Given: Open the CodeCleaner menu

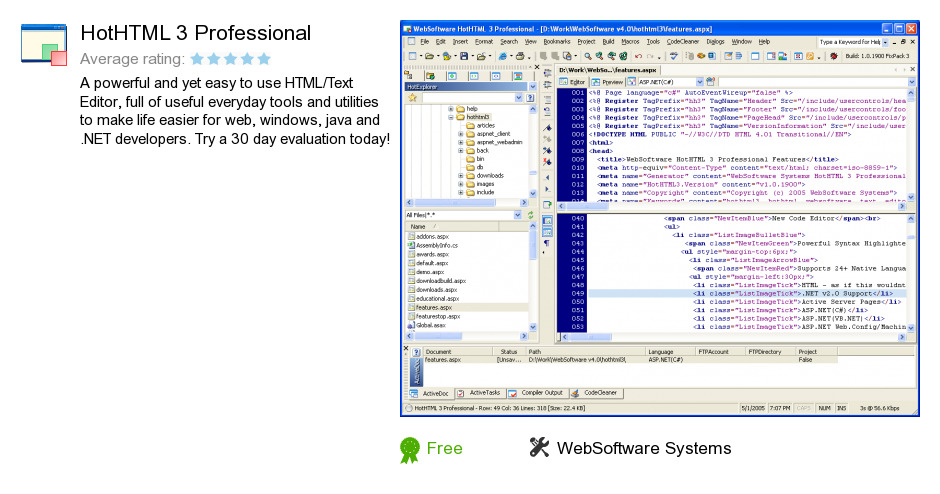Looking at the screenshot, I should tap(683, 42).
